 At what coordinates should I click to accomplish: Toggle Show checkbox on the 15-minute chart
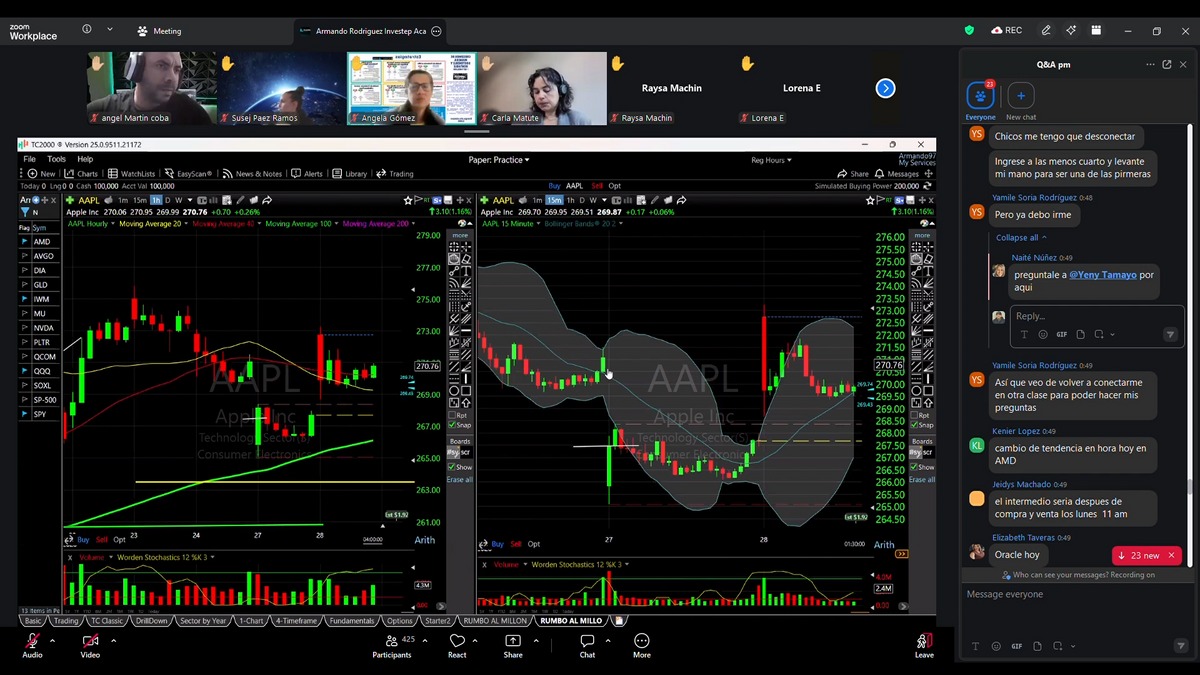click(912, 467)
